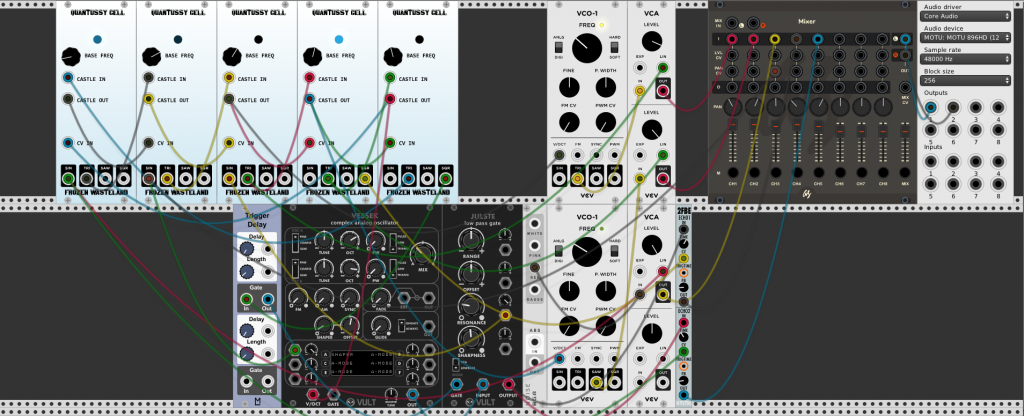Click audio interface input 1 jack
The height and width of the screenshot is (416, 1024).
point(930,161)
